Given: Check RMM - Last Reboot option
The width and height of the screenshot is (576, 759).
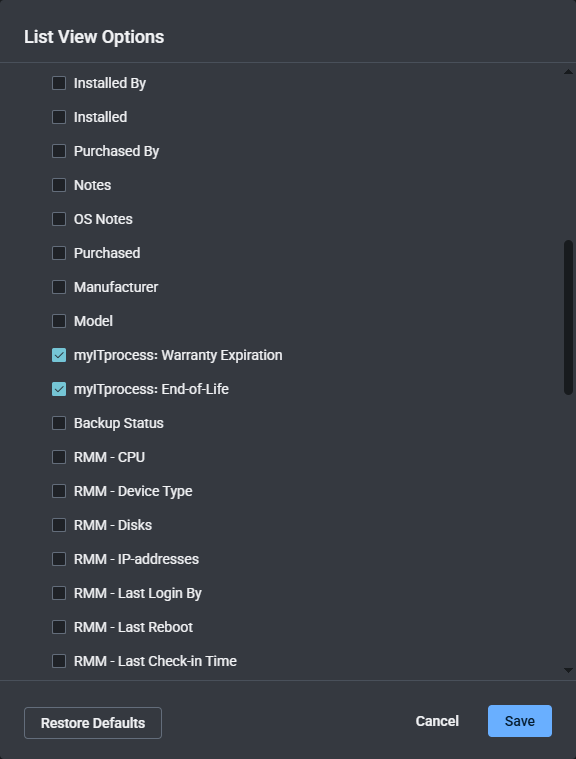Looking at the screenshot, I should point(59,627).
